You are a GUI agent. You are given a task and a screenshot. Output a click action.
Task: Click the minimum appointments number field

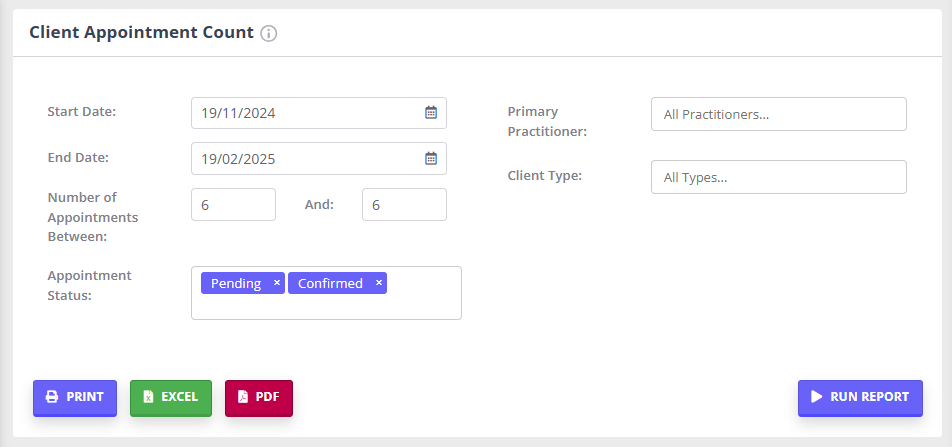click(232, 204)
